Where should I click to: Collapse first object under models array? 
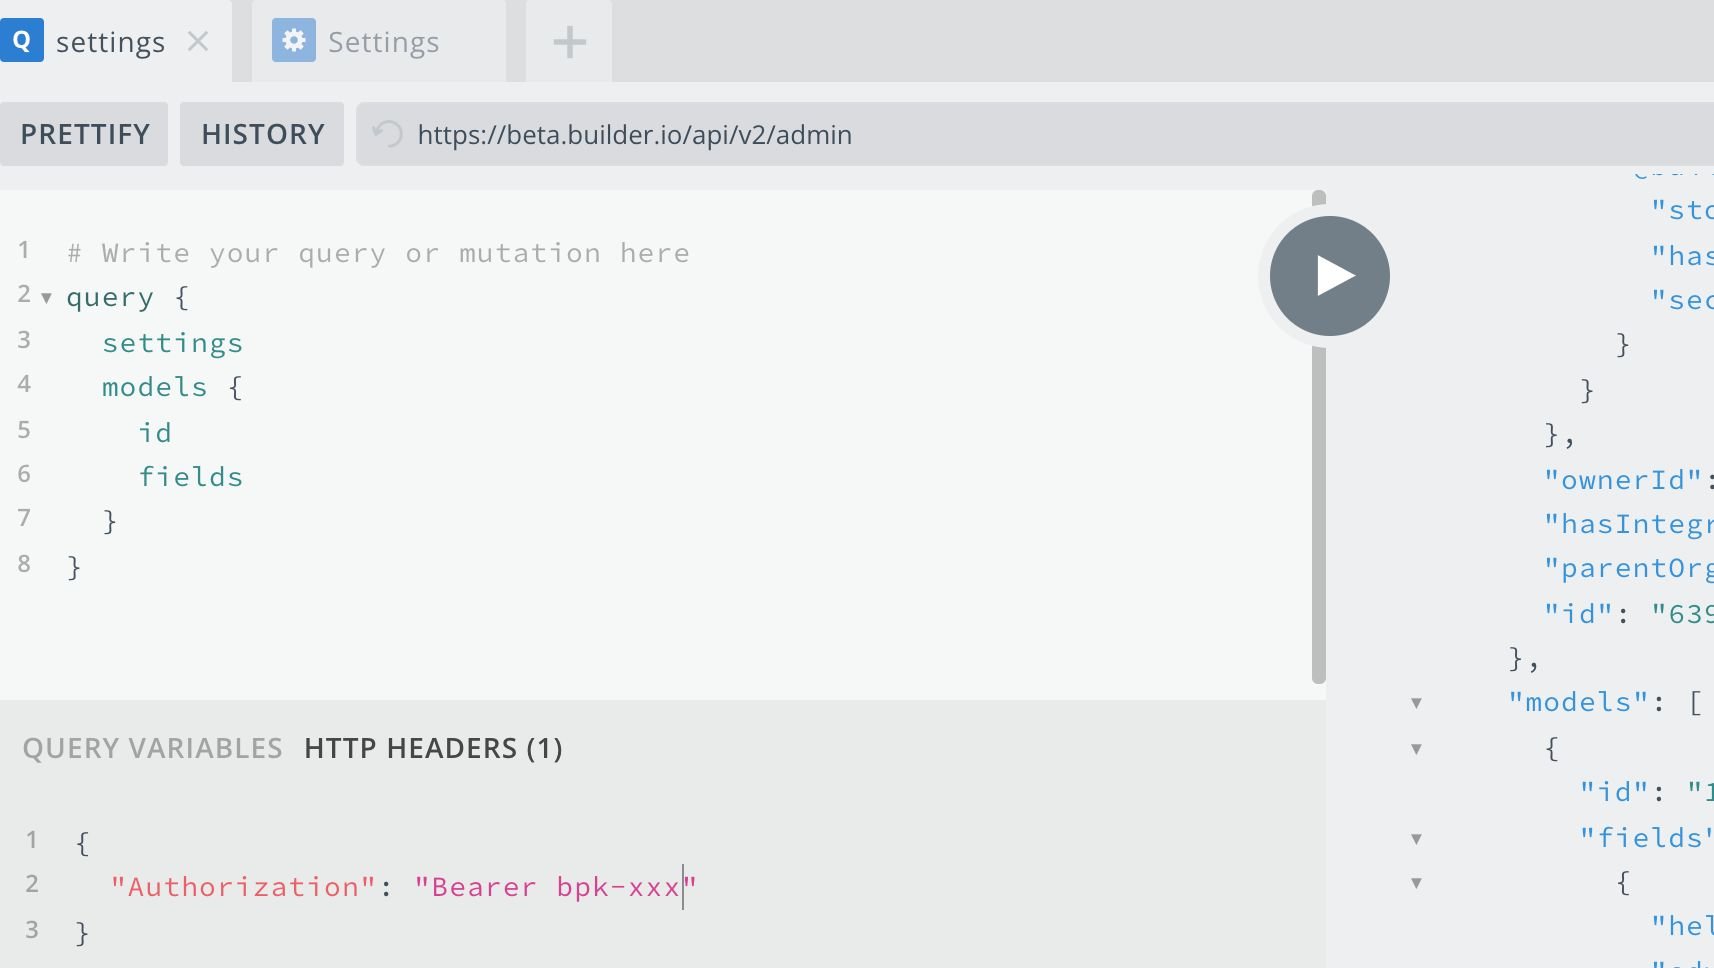(1416, 749)
